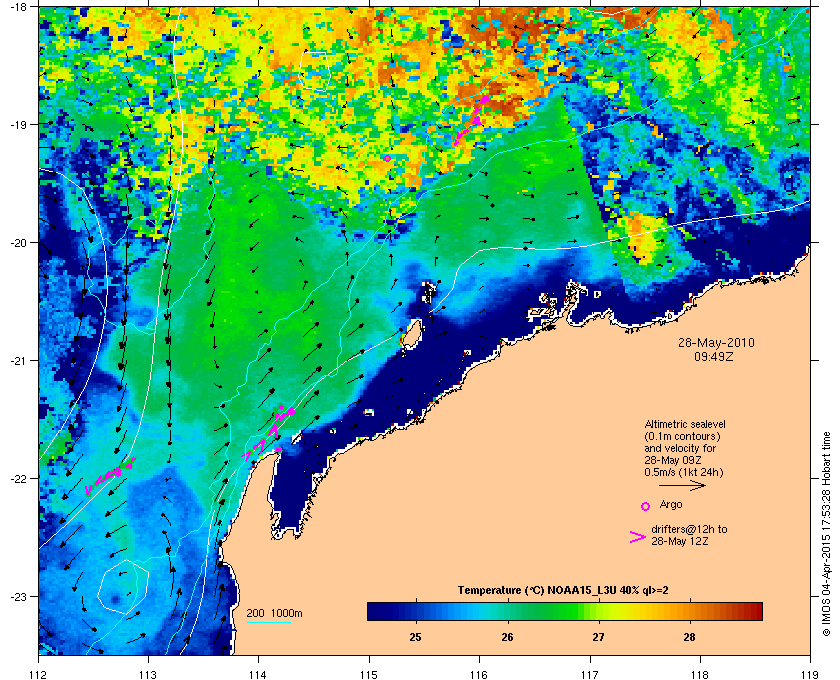The image size is (840, 680).
Task: Click the 200 1000m depth label
Action: [274, 614]
